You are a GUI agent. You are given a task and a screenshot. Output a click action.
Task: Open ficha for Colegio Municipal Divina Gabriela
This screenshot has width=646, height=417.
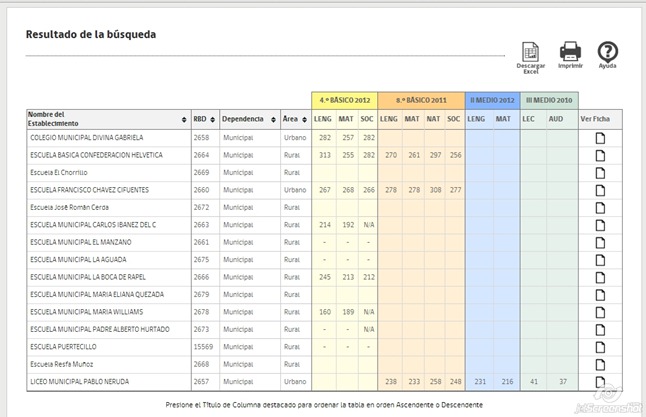click(x=600, y=138)
